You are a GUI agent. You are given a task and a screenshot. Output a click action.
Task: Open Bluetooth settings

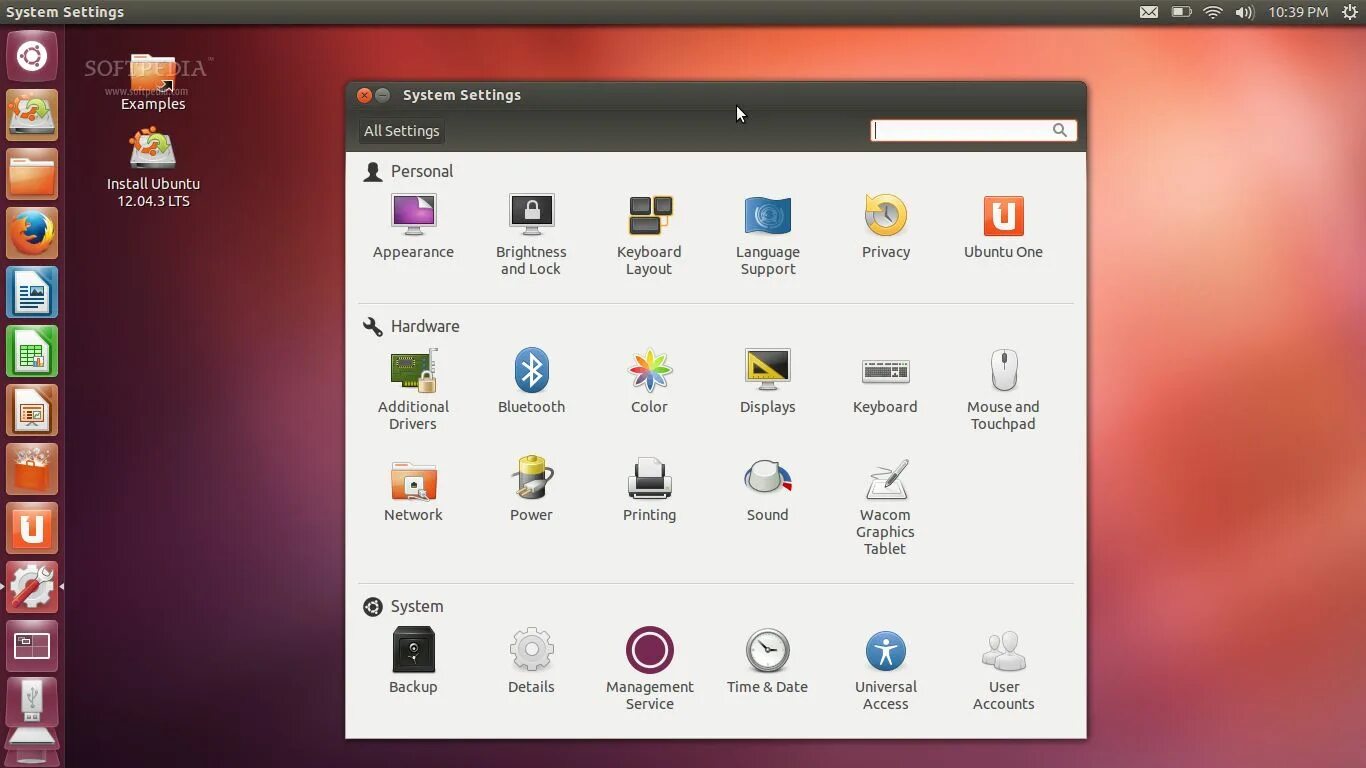(531, 383)
